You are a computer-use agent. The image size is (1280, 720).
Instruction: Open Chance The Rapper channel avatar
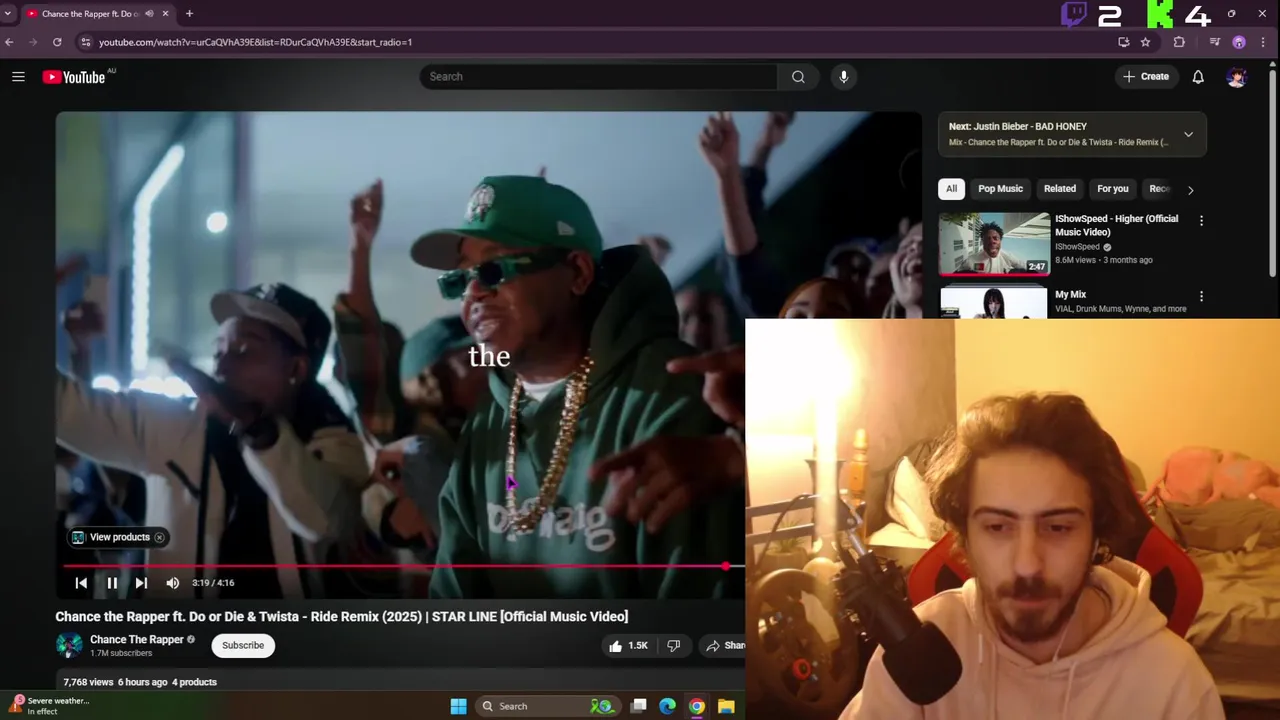[69, 646]
